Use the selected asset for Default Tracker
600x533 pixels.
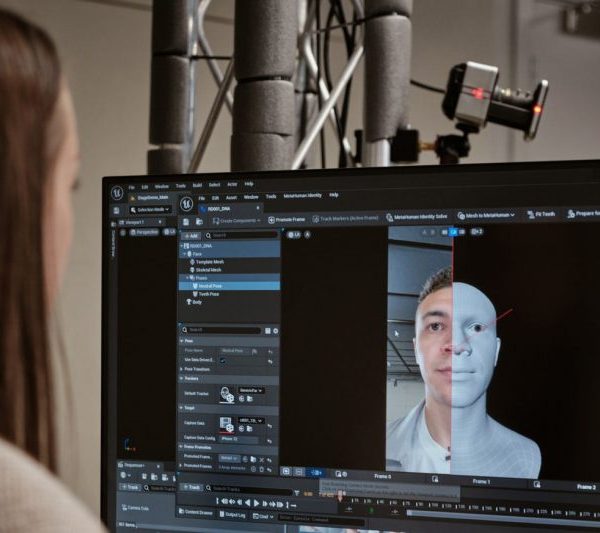pos(241,399)
